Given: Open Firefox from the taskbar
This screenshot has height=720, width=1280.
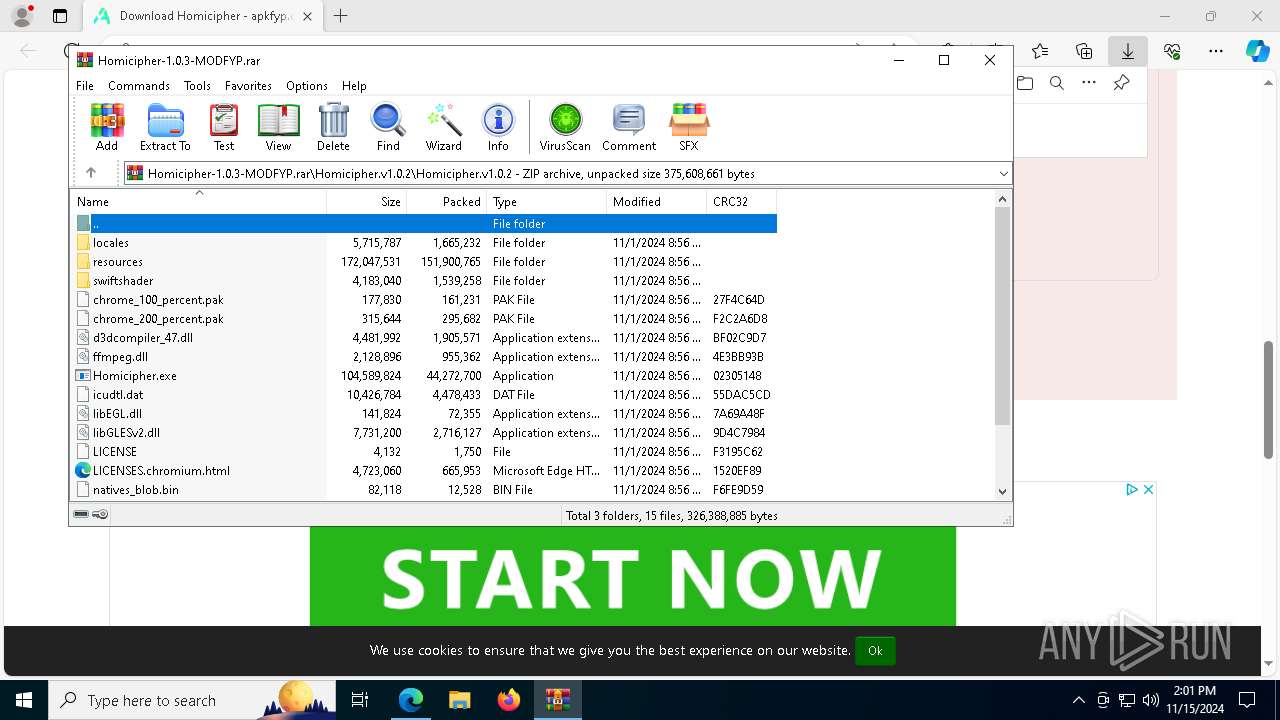Looking at the screenshot, I should tap(509, 700).
